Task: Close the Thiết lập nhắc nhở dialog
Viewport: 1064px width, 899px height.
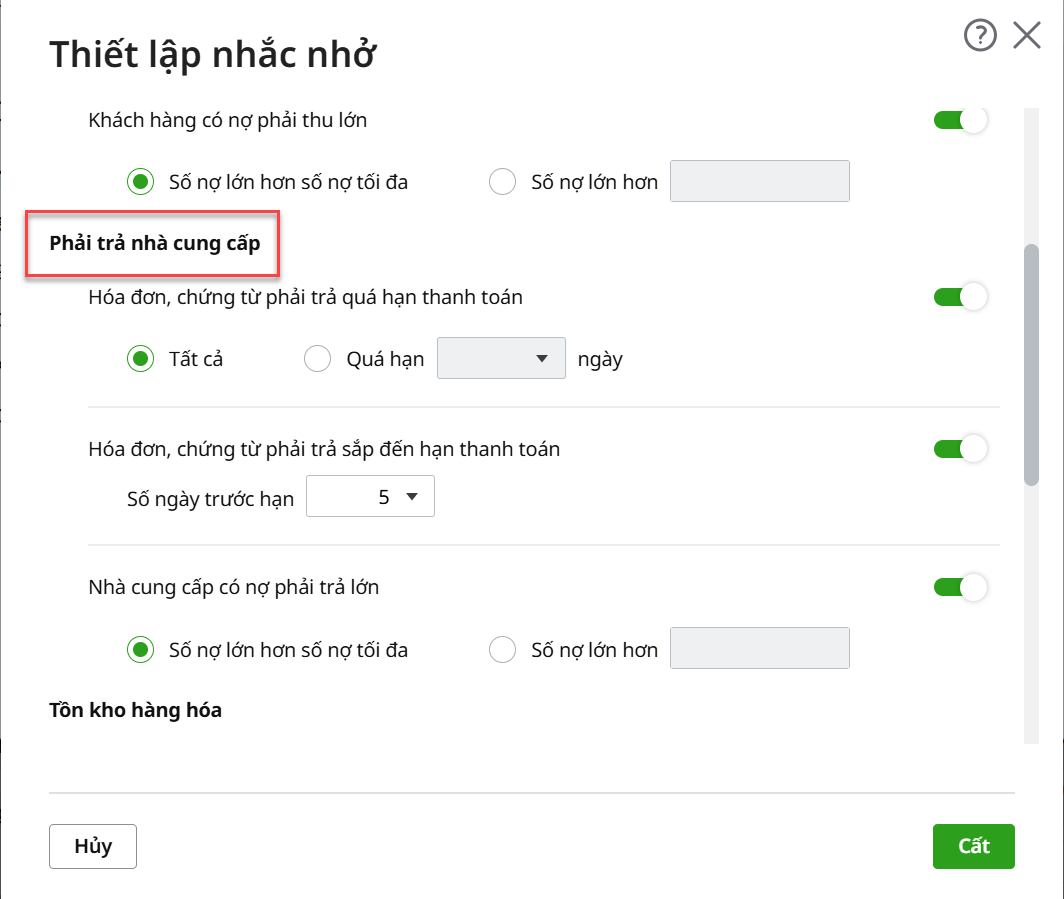Action: point(1027,36)
